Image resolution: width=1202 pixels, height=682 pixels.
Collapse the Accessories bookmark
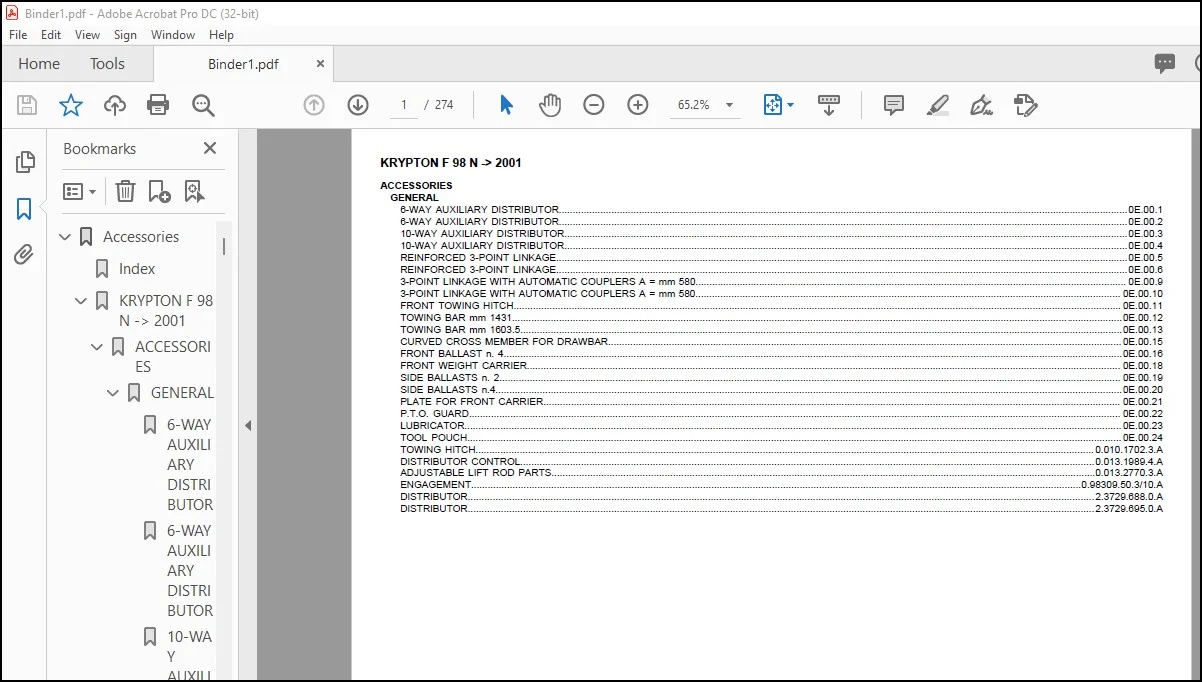pos(65,237)
